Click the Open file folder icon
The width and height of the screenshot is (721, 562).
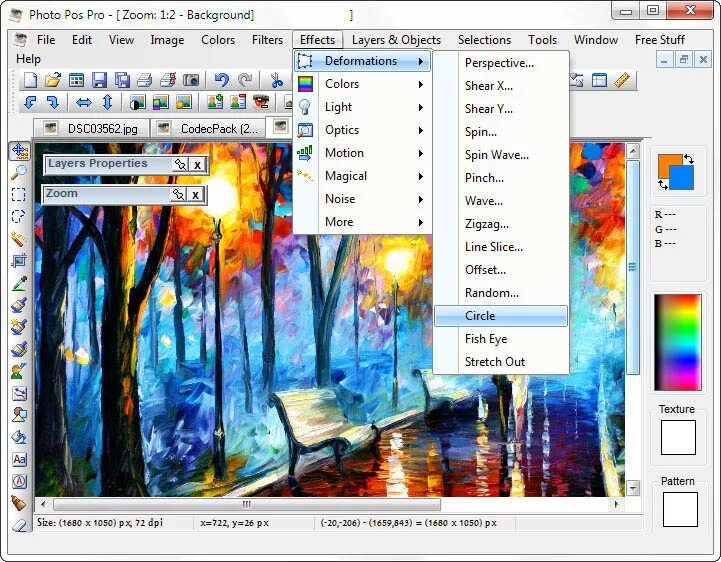click(53, 80)
